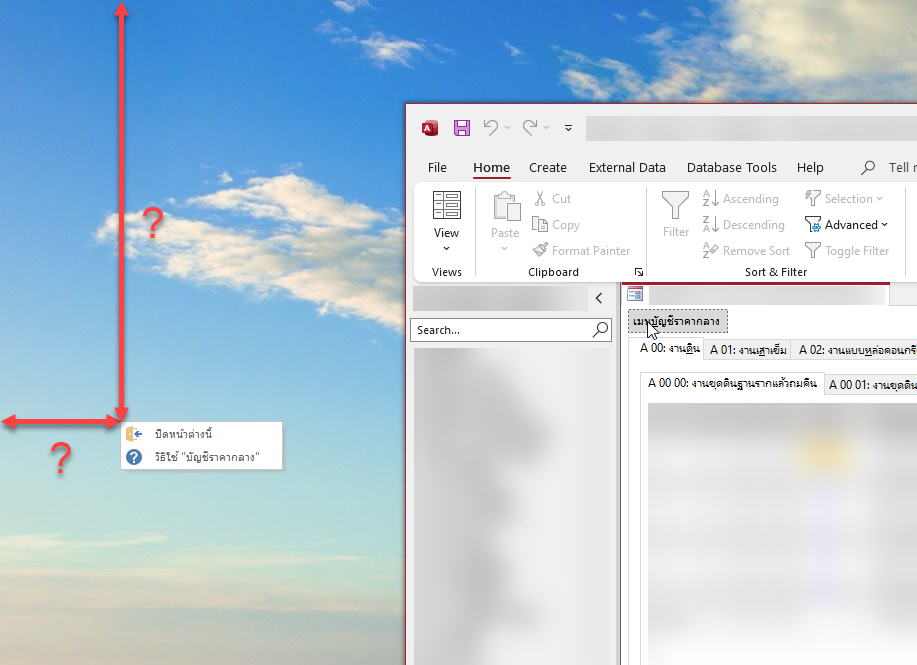
Task: Open the Help ribbon tab
Action: click(x=810, y=168)
